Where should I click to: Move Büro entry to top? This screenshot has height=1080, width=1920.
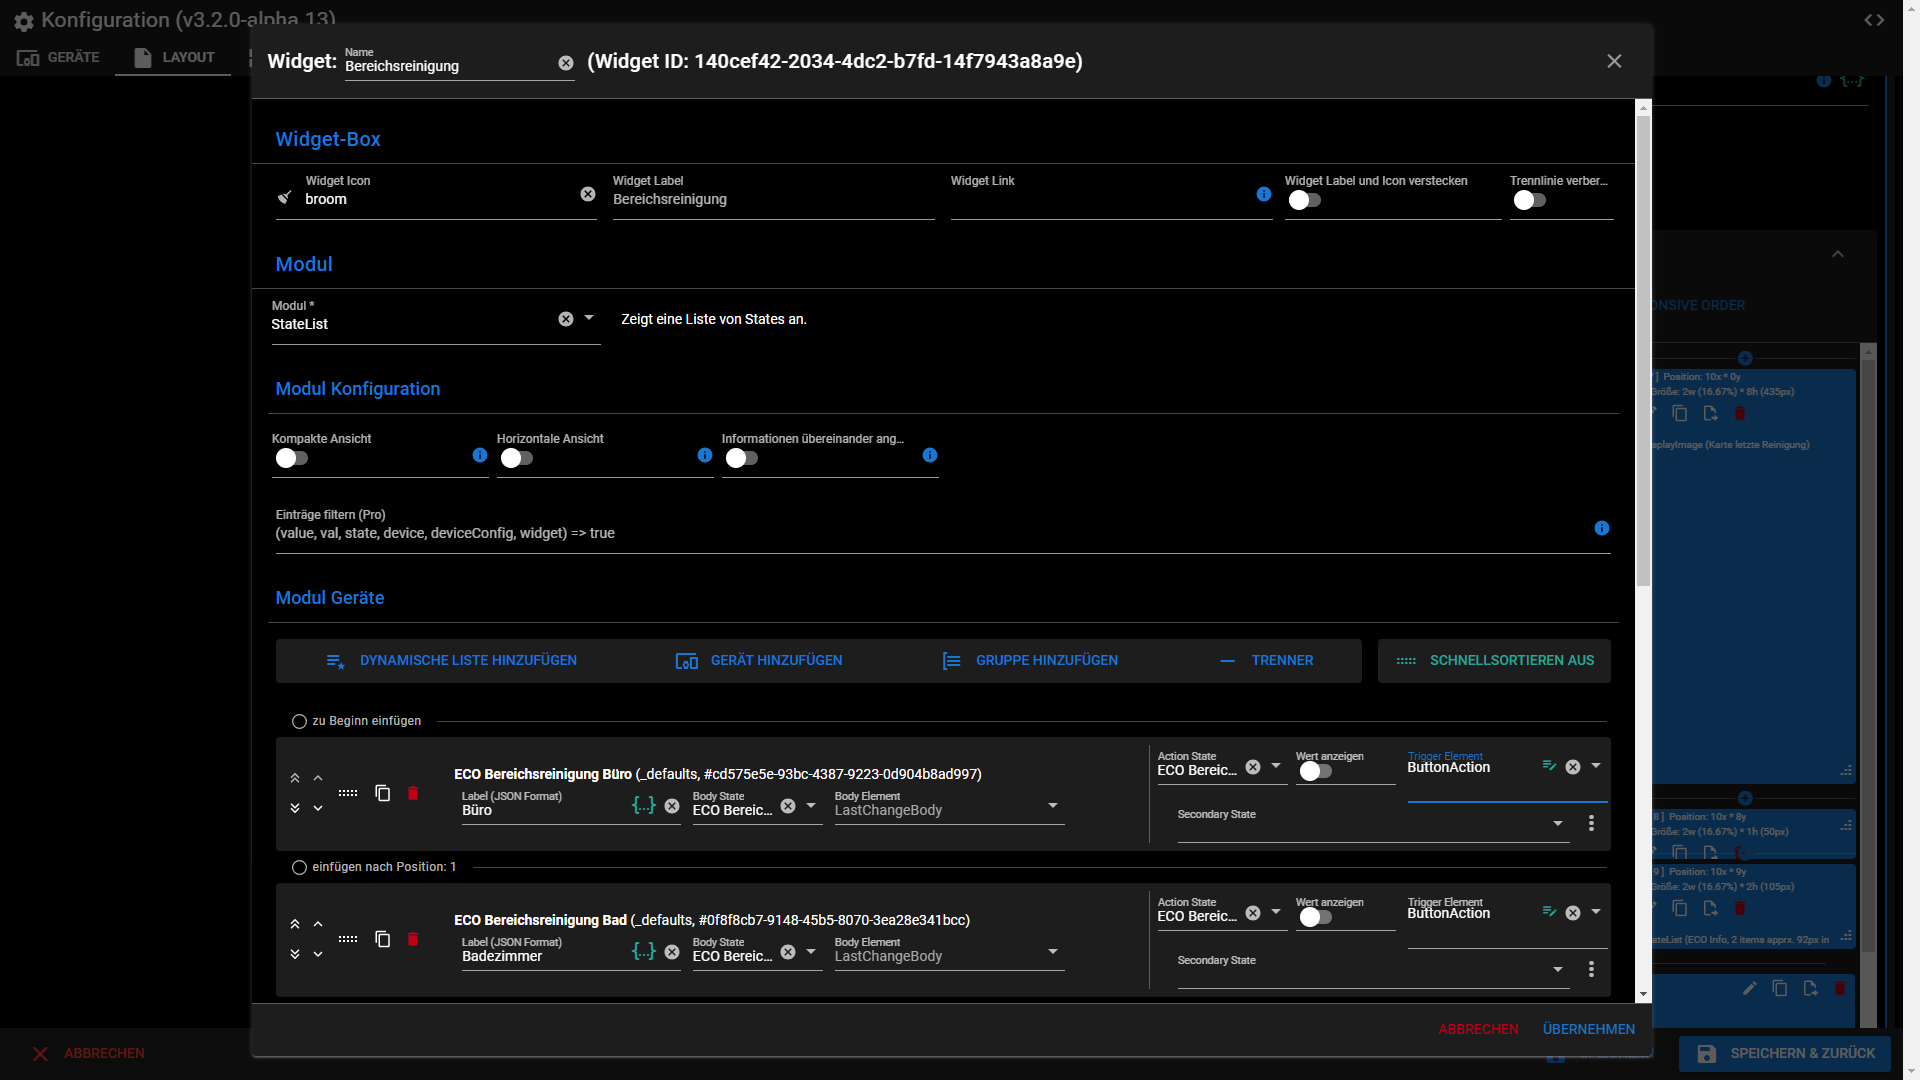coord(295,778)
